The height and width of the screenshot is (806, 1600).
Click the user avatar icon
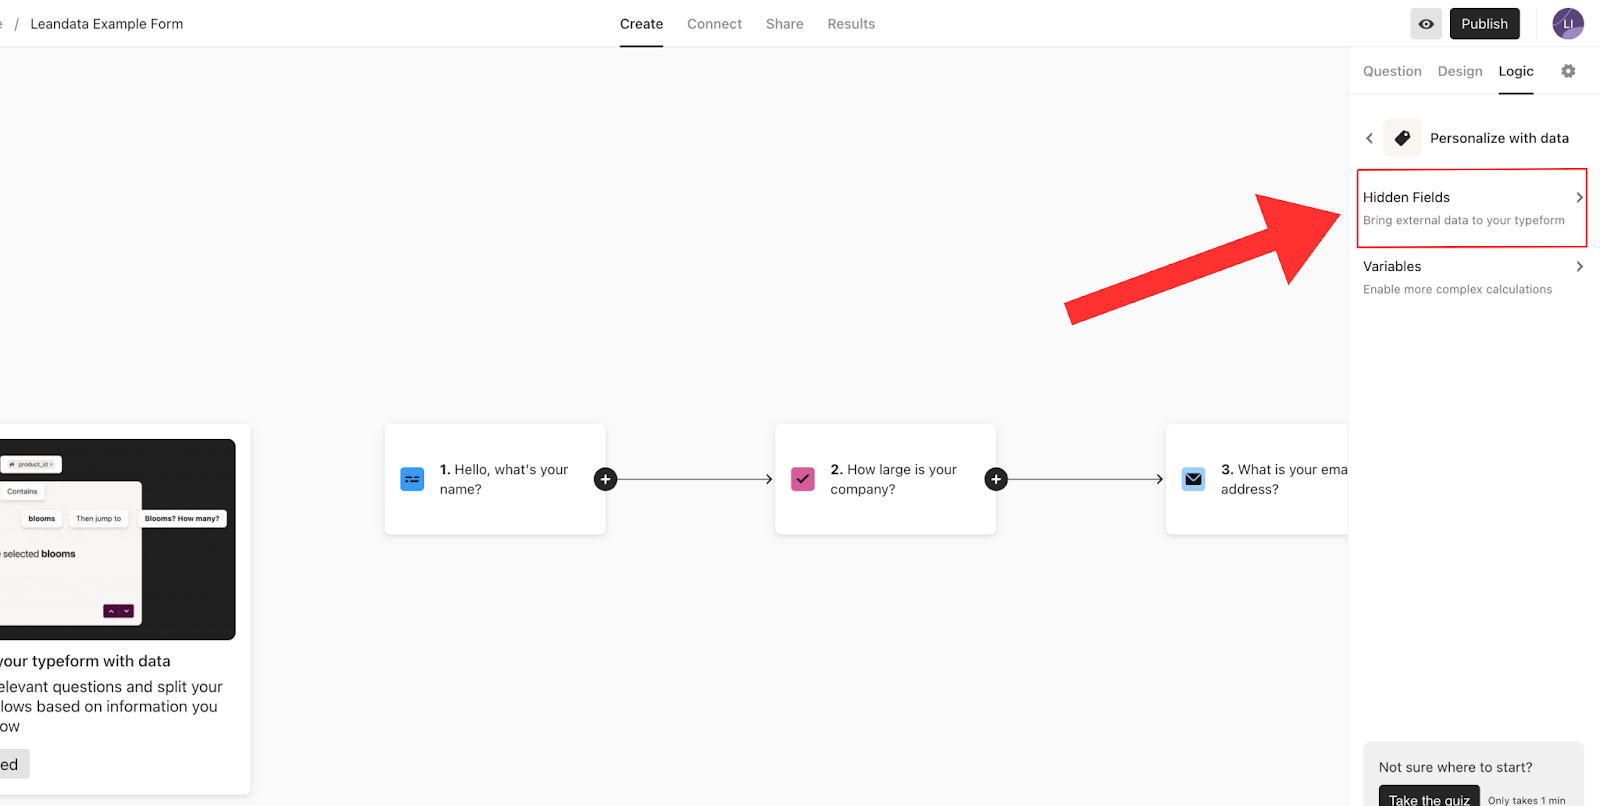click(x=1567, y=24)
